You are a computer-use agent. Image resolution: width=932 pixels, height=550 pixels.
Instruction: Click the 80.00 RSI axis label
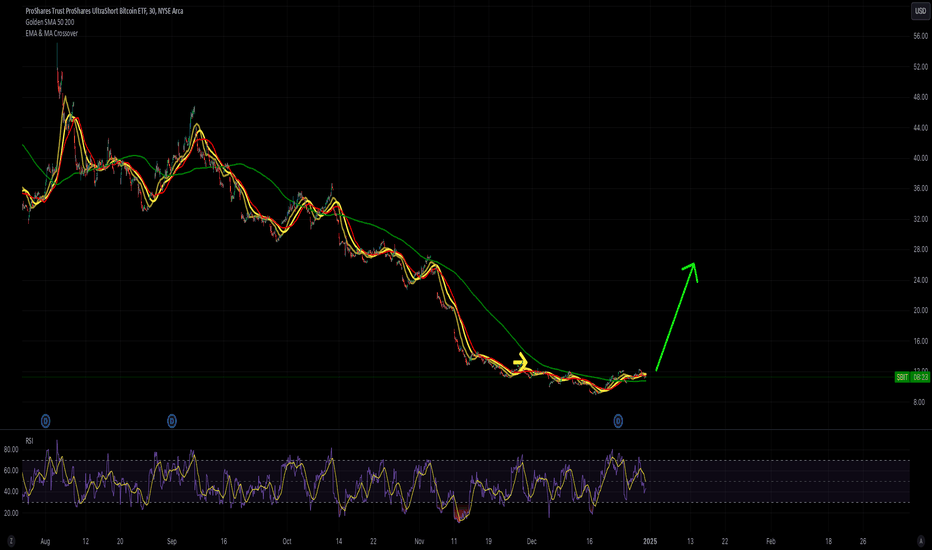tap(11, 450)
